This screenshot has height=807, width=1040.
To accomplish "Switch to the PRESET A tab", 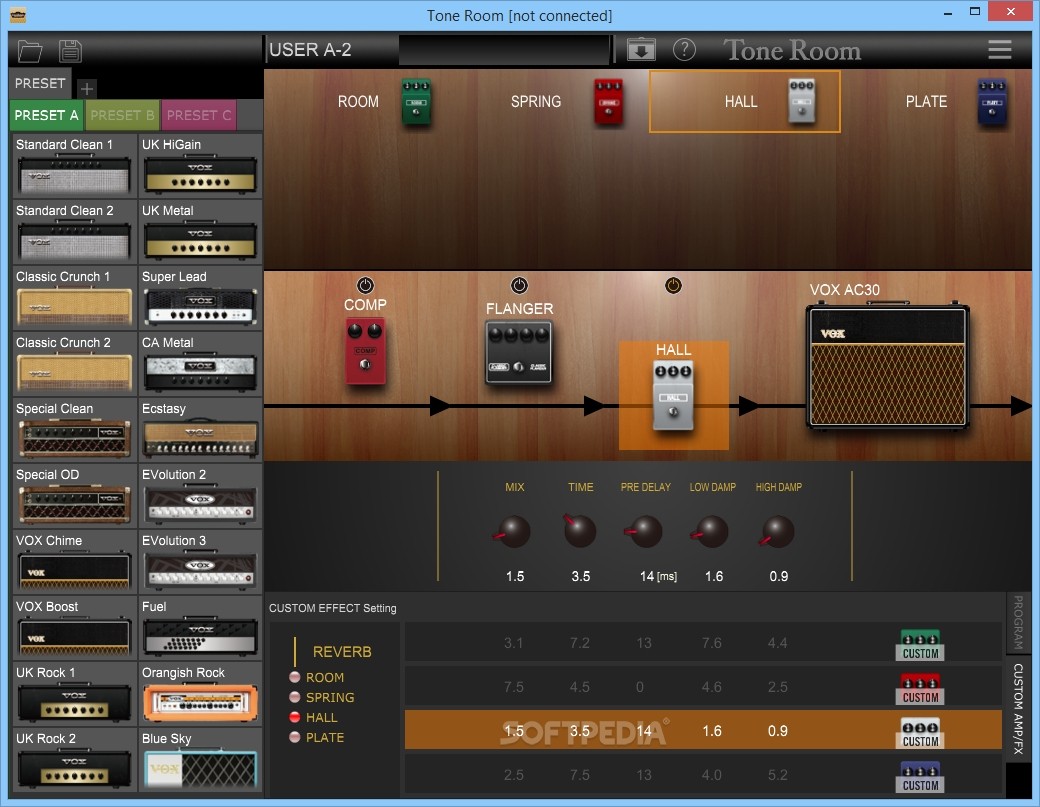I will click(46, 115).
